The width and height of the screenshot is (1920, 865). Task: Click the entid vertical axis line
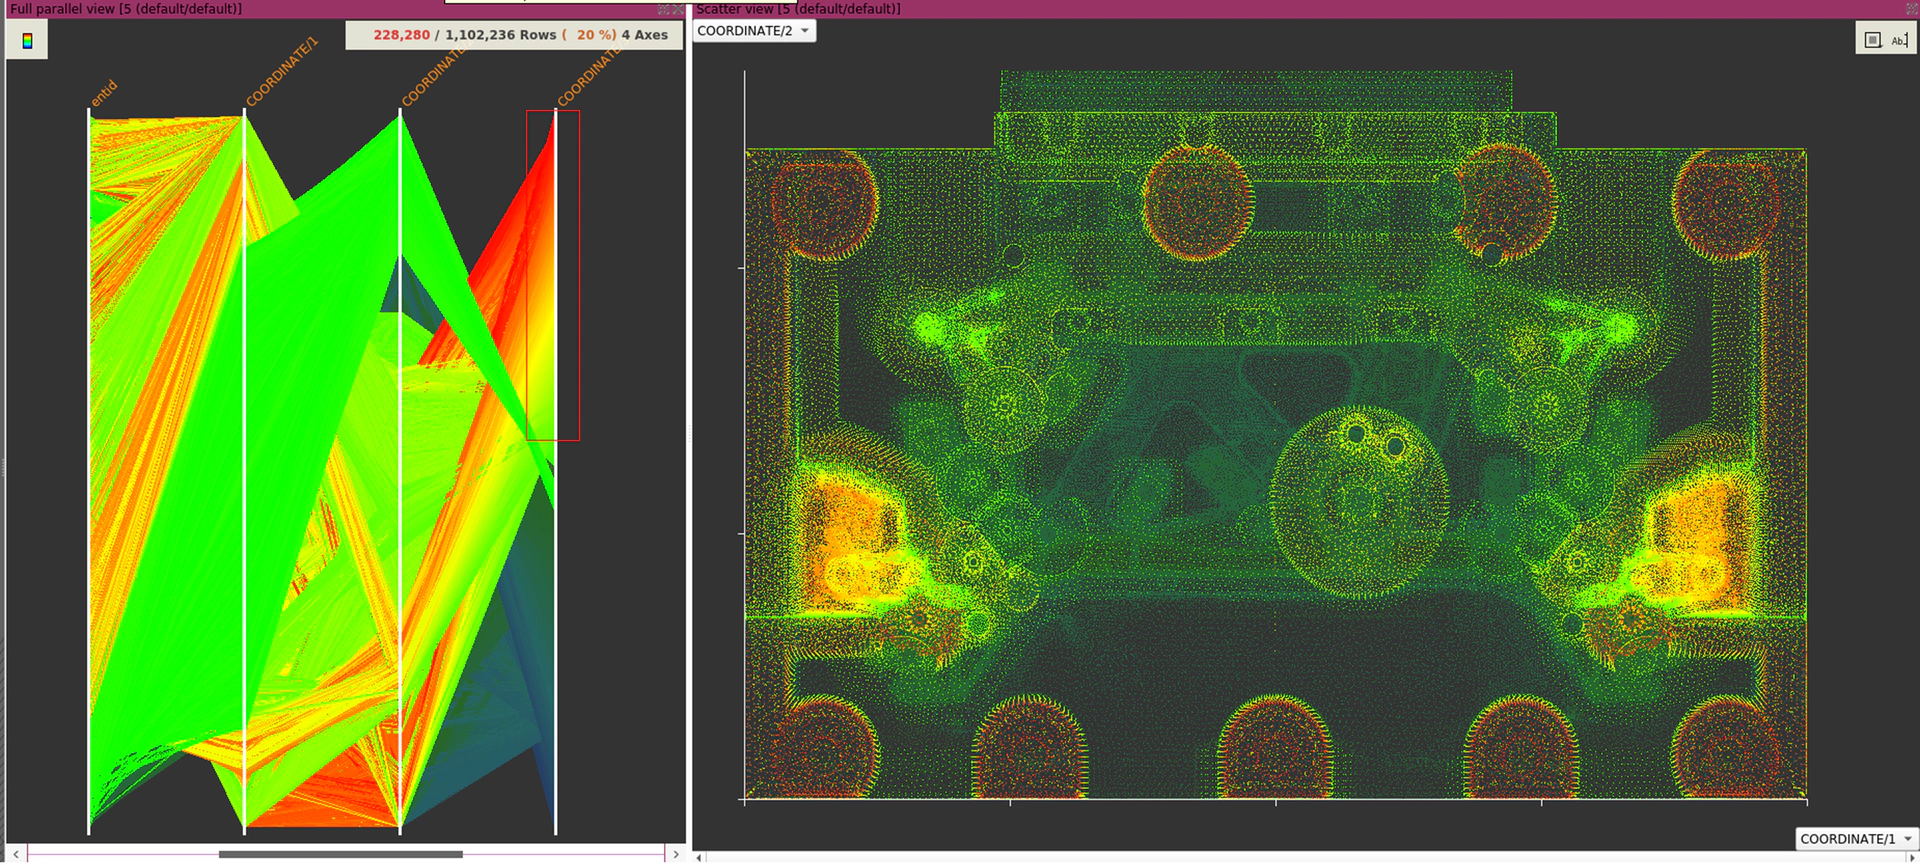[89, 470]
